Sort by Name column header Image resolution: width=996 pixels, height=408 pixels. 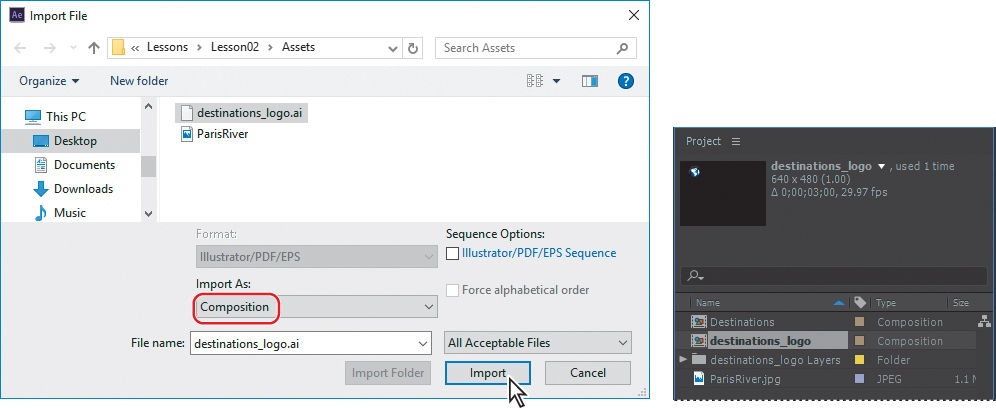pyautogui.click(x=708, y=303)
